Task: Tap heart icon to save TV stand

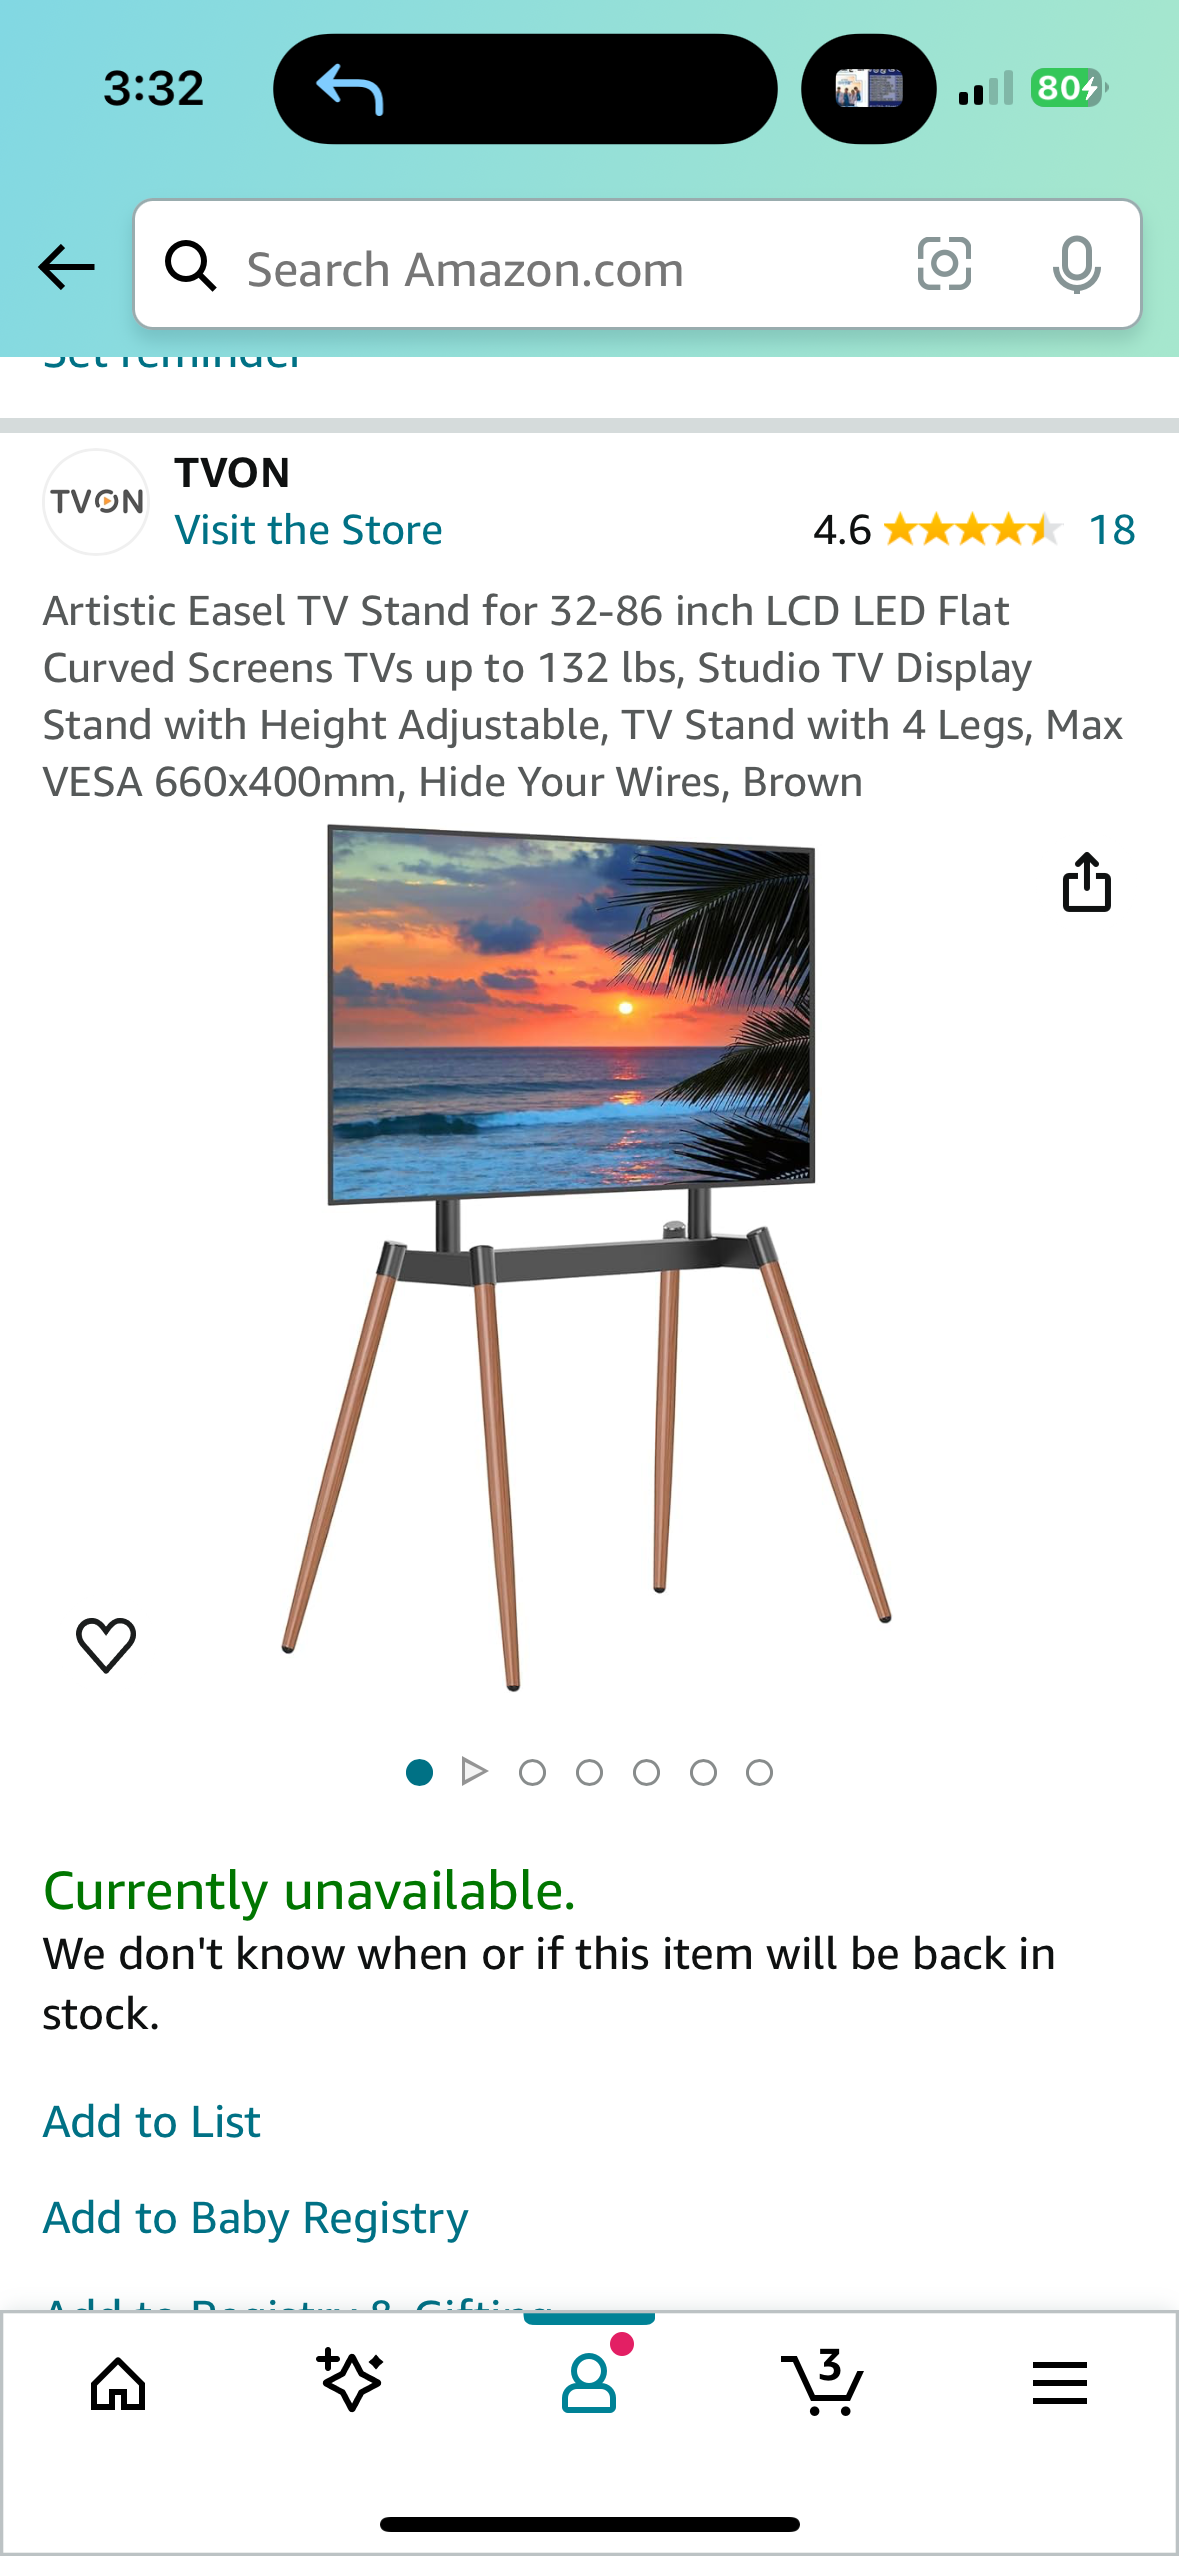Action: tap(106, 1645)
